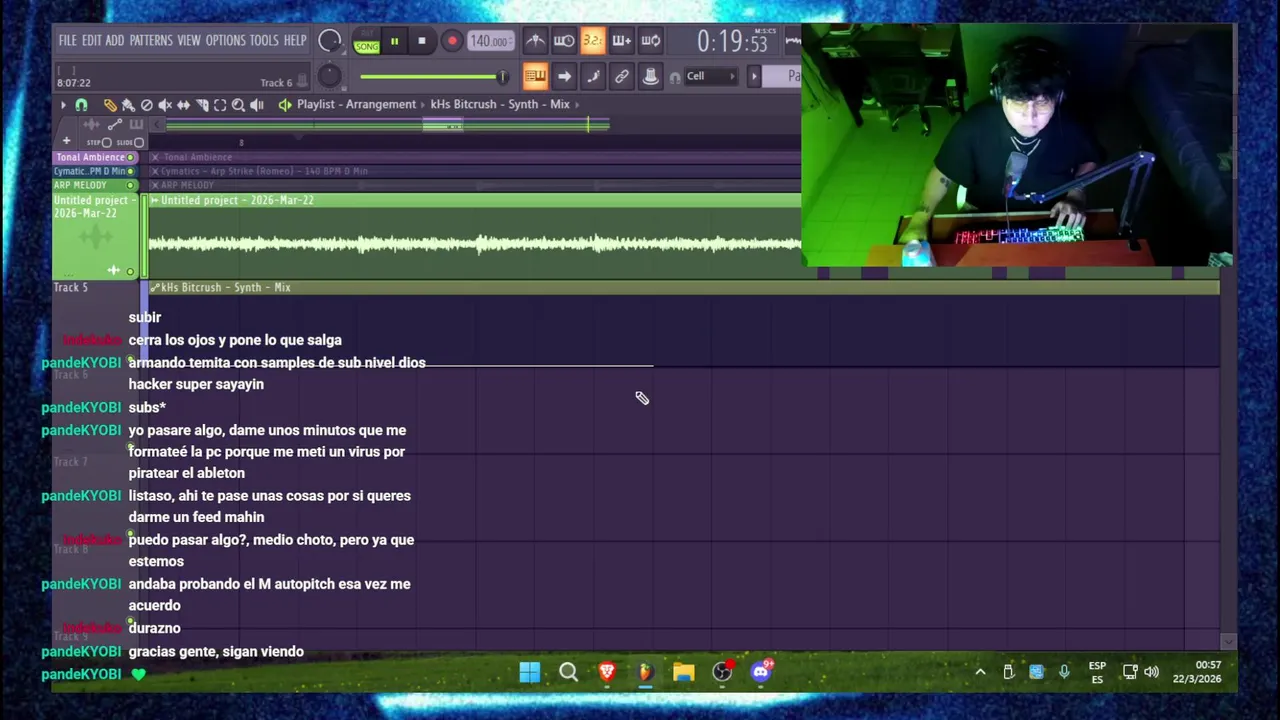Screen dimensions: 1280x720
Task: Open File Explorer from taskbar
Action: click(x=684, y=672)
